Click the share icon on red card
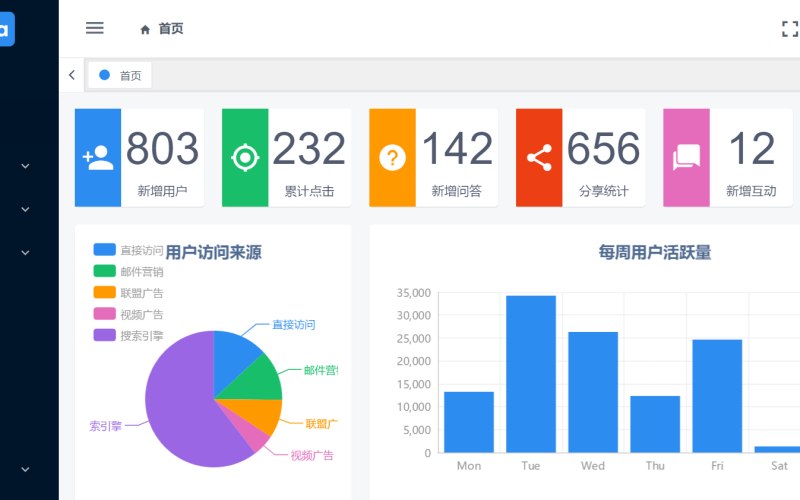Image resolution: width=800 pixels, height=500 pixels. [x=539, y=158]
